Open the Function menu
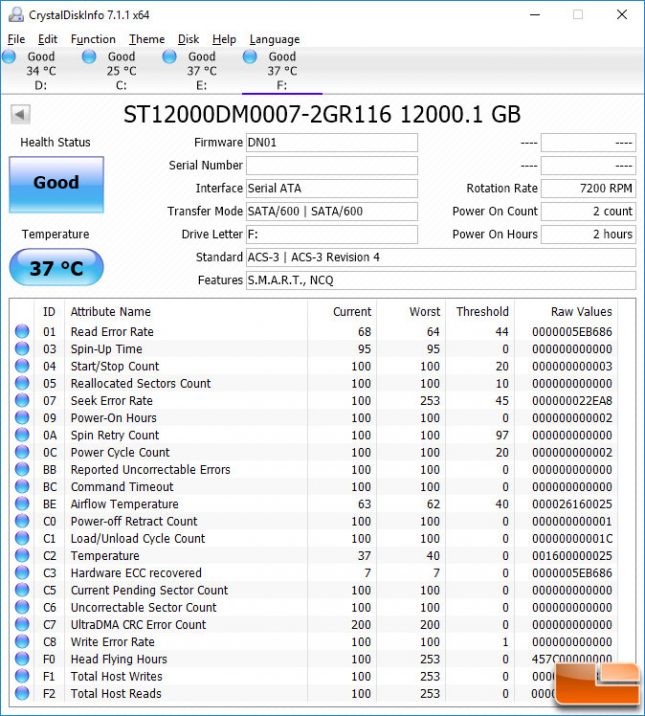Image resolution: width=645 pixels, height=716 pixels. click(93, 39)
